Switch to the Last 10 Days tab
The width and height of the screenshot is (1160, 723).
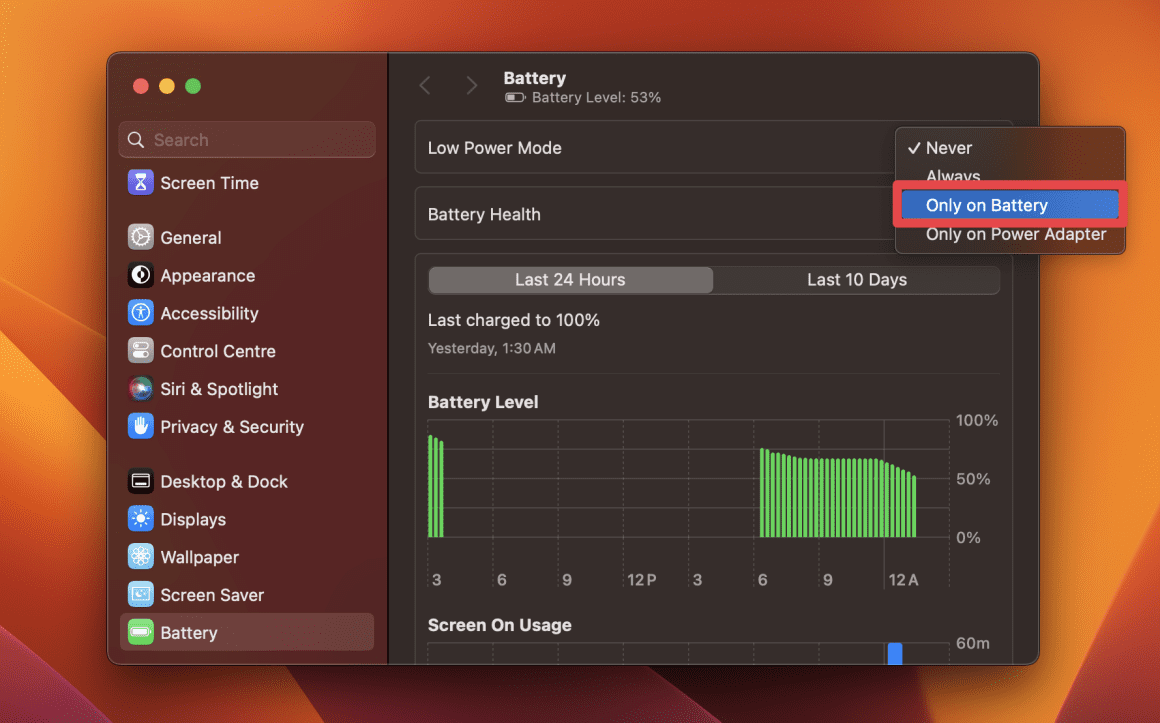[856, 280]
